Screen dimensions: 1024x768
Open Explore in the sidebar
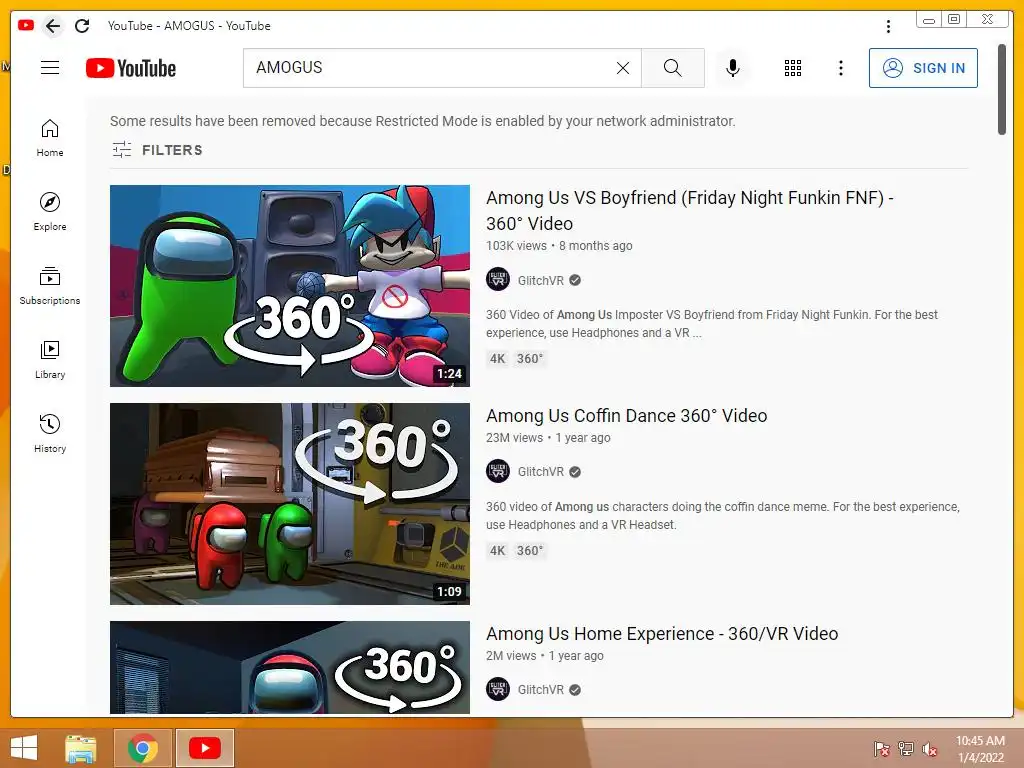50,212
